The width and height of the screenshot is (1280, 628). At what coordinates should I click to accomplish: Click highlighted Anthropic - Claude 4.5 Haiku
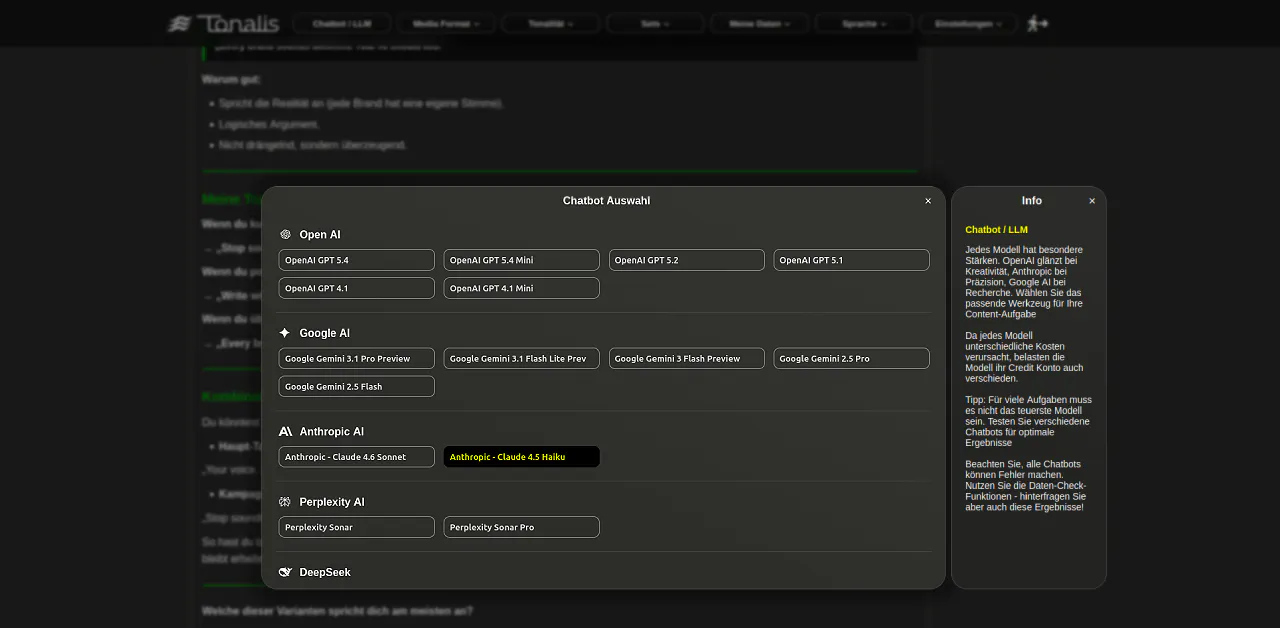coord(522,457)
